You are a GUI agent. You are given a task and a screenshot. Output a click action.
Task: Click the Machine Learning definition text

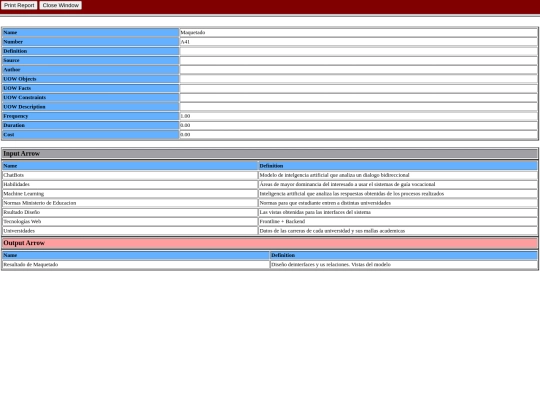point(352,194)
